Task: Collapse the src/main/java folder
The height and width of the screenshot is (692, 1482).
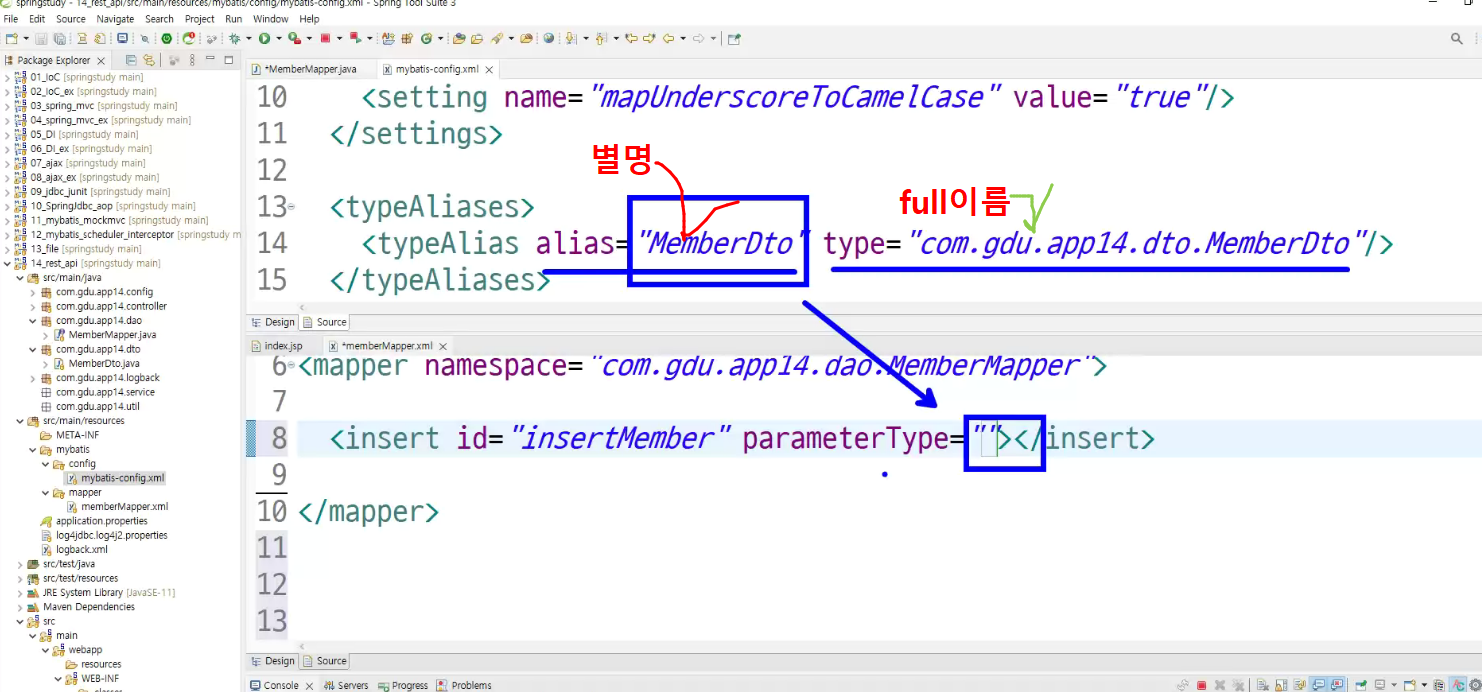Action: [x=21, y=278]
